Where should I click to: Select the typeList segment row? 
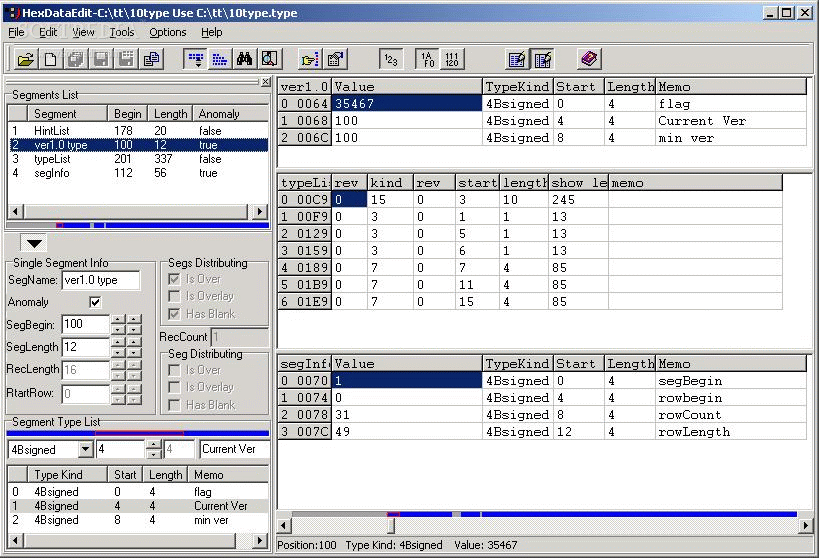tap(138, 159)
